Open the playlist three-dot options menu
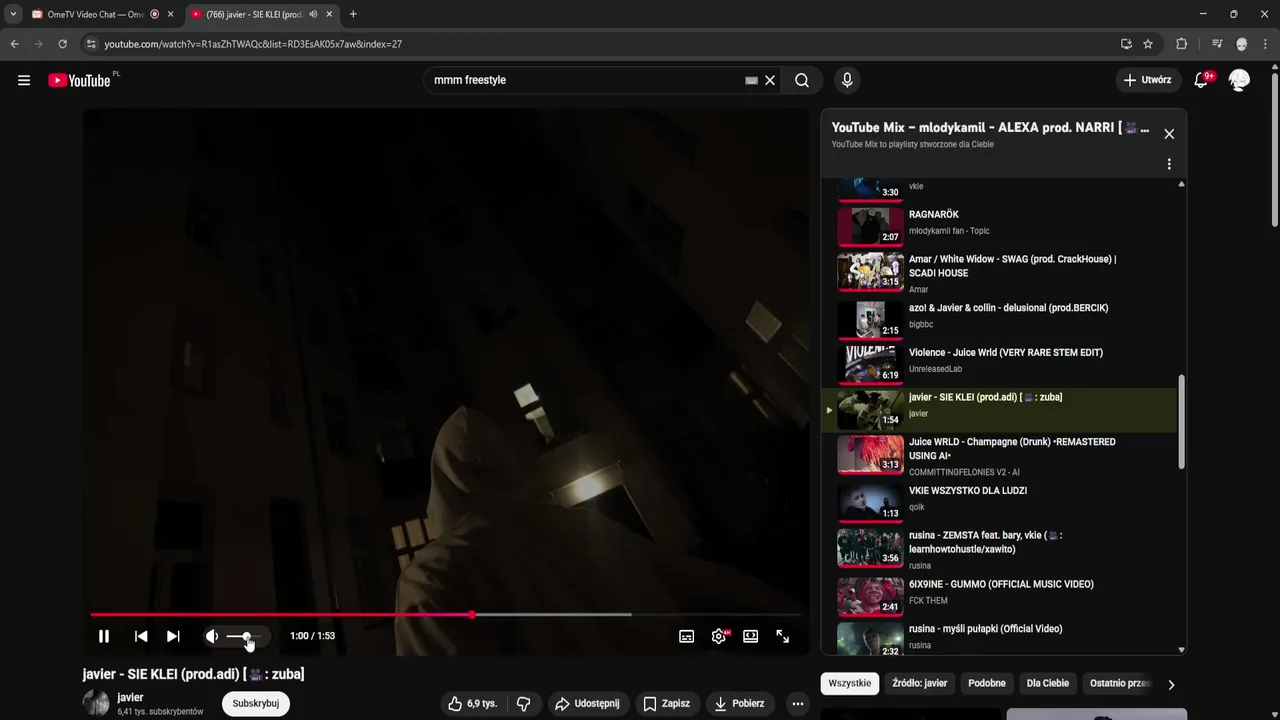This screenshot has width=1280, height=720. pos(1169,164)
